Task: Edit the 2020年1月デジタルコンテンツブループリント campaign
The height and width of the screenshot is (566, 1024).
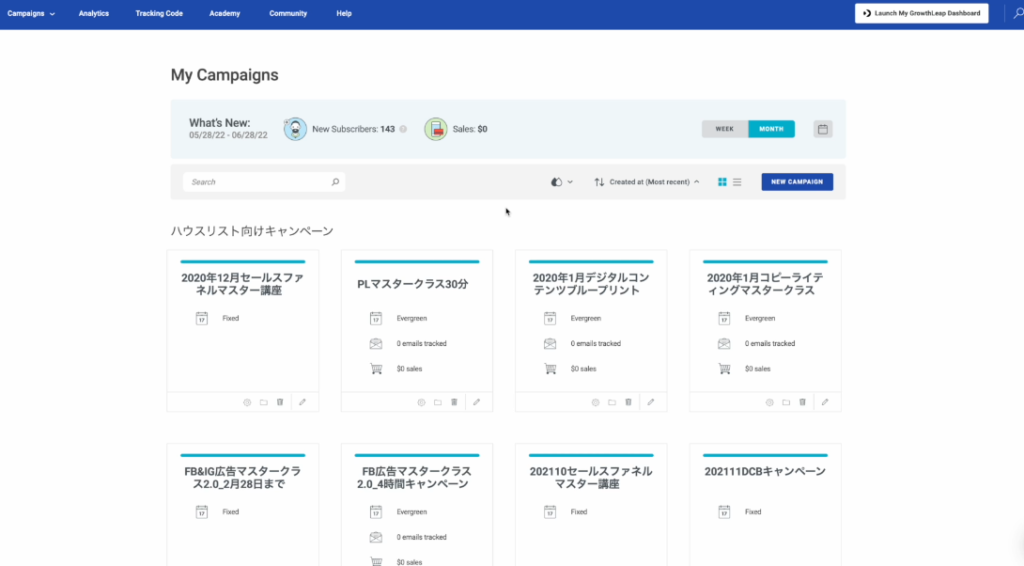Action: [650, 402]
